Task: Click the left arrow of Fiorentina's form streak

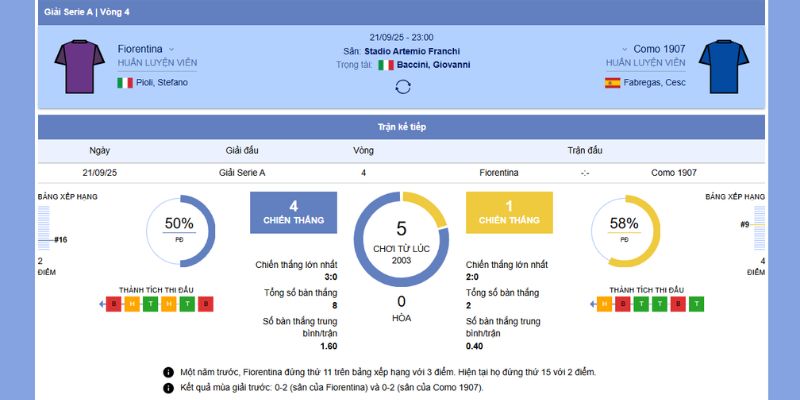Action: point(102,303)
